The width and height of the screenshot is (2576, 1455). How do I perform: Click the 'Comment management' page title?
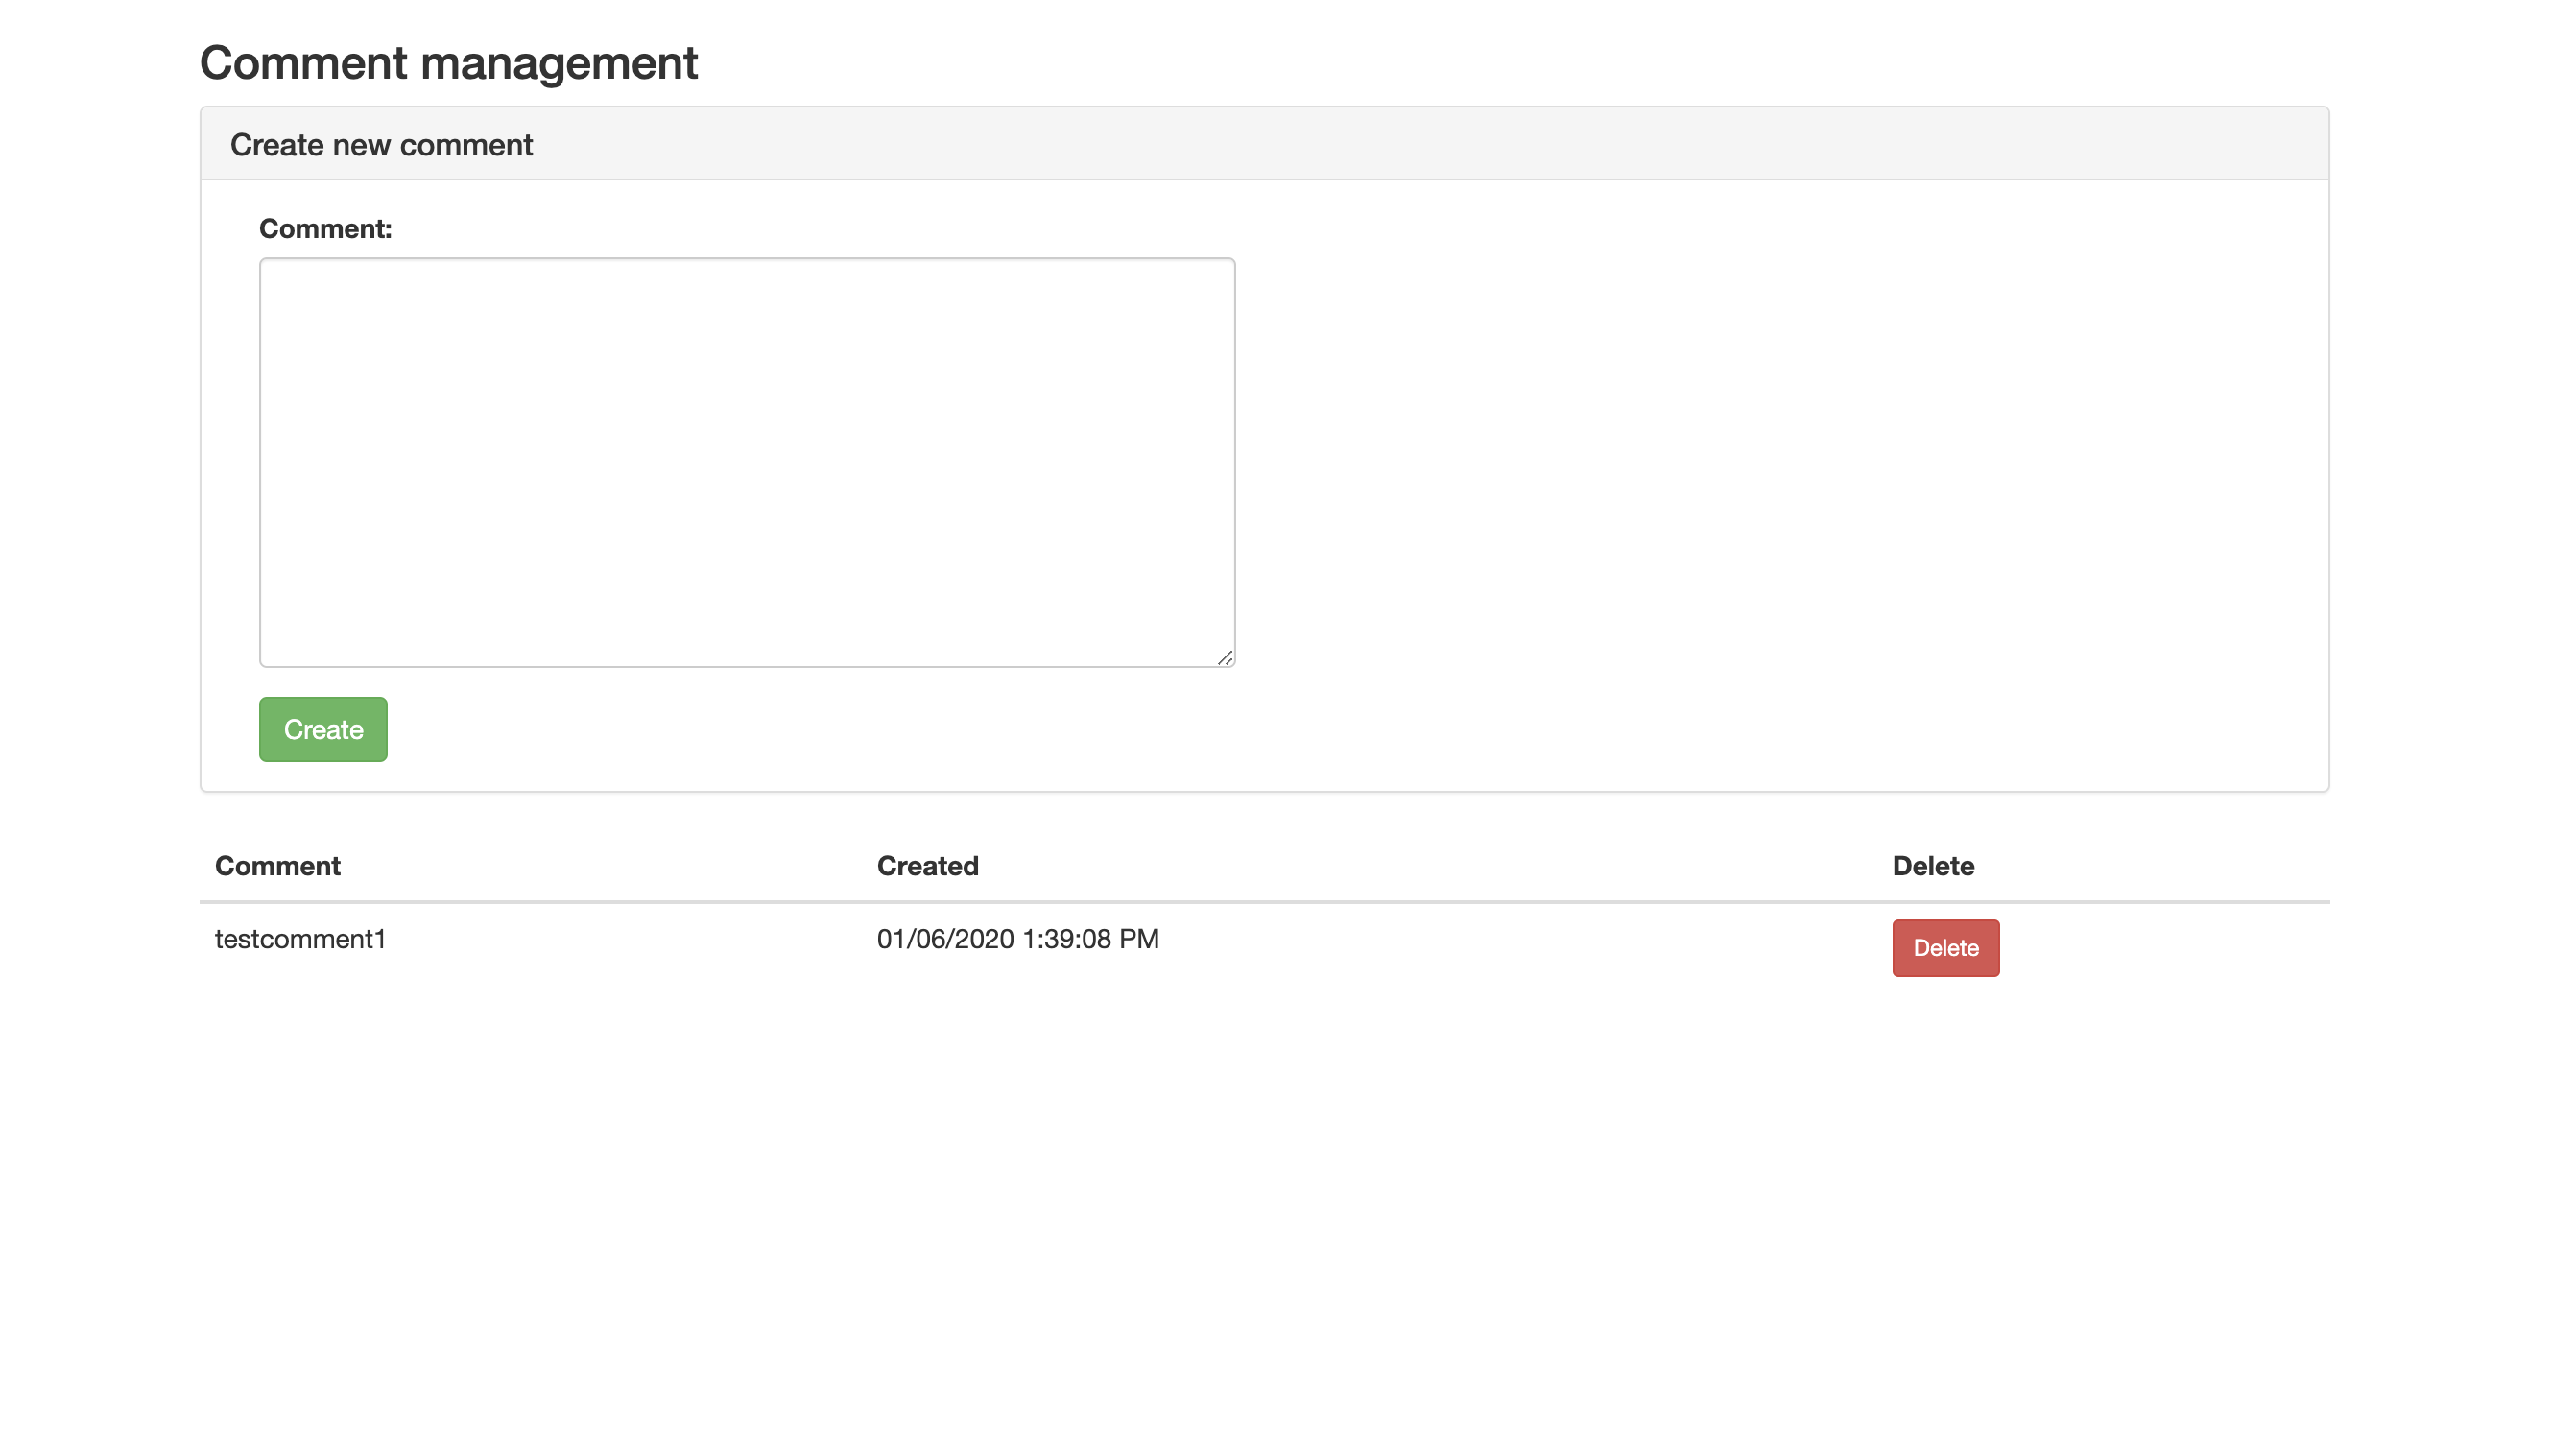448,63
